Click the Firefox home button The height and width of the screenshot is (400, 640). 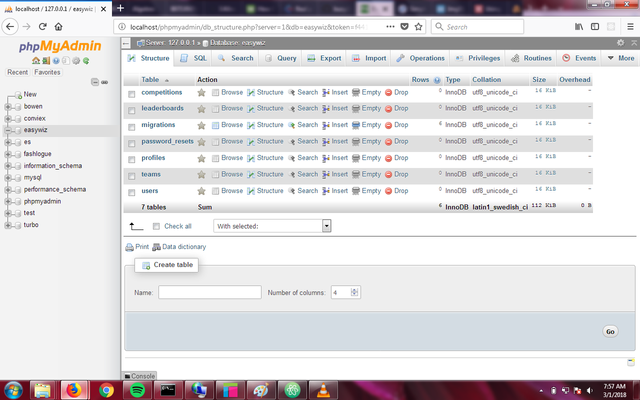tap(58, 27)
